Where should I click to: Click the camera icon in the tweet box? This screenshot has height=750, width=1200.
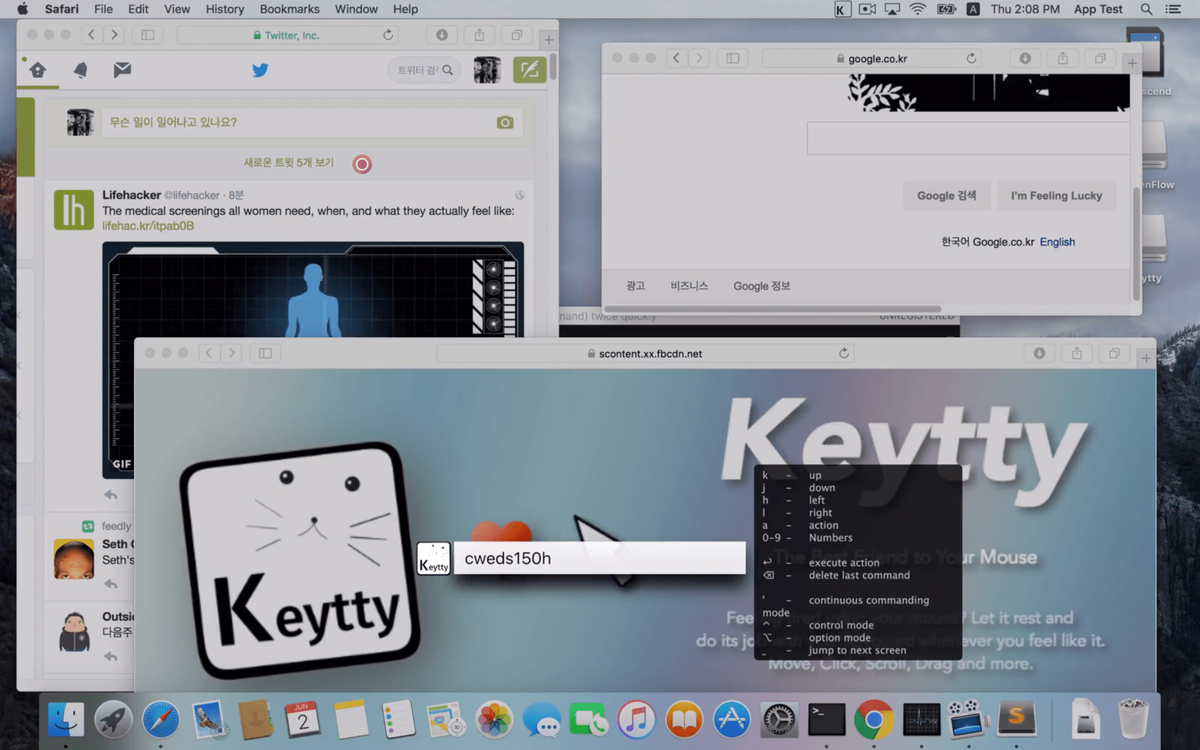505,122
